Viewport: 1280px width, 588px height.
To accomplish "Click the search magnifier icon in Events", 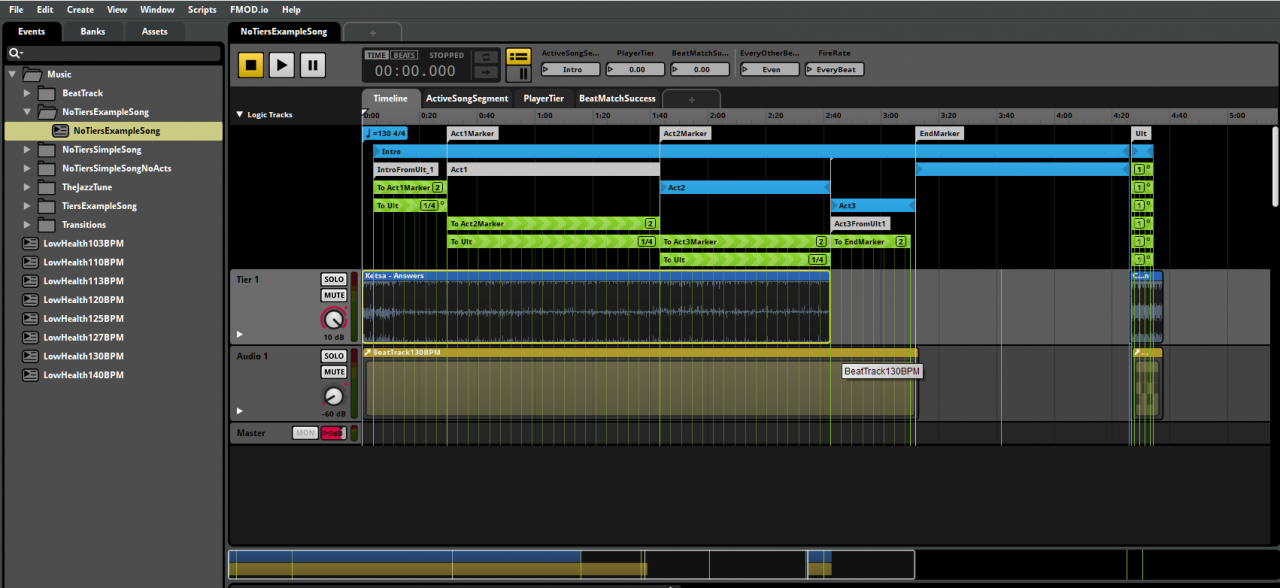I will (x=15, y=53).
